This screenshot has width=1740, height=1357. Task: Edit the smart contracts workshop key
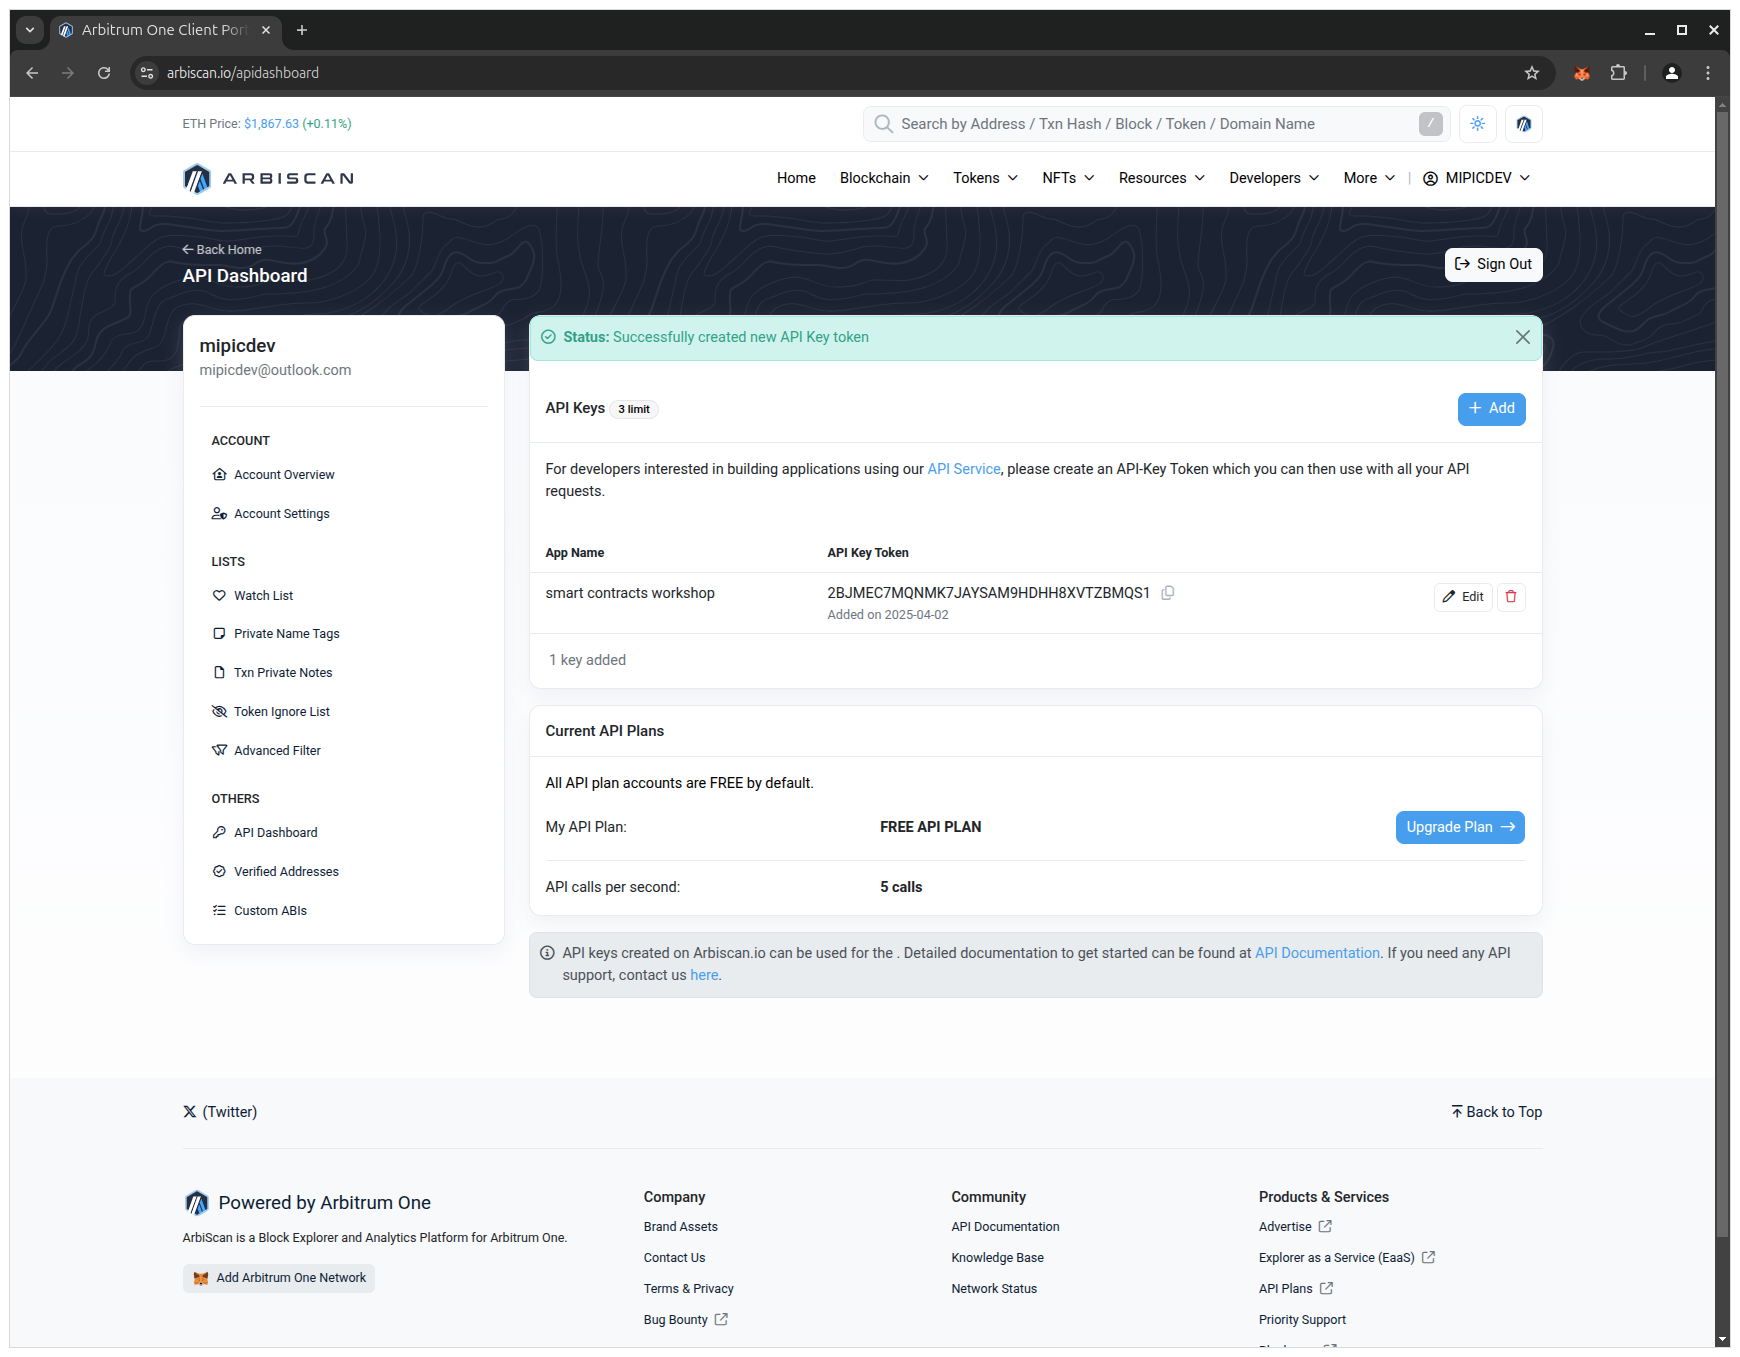pyautogui.click(x=1462, y=597)
